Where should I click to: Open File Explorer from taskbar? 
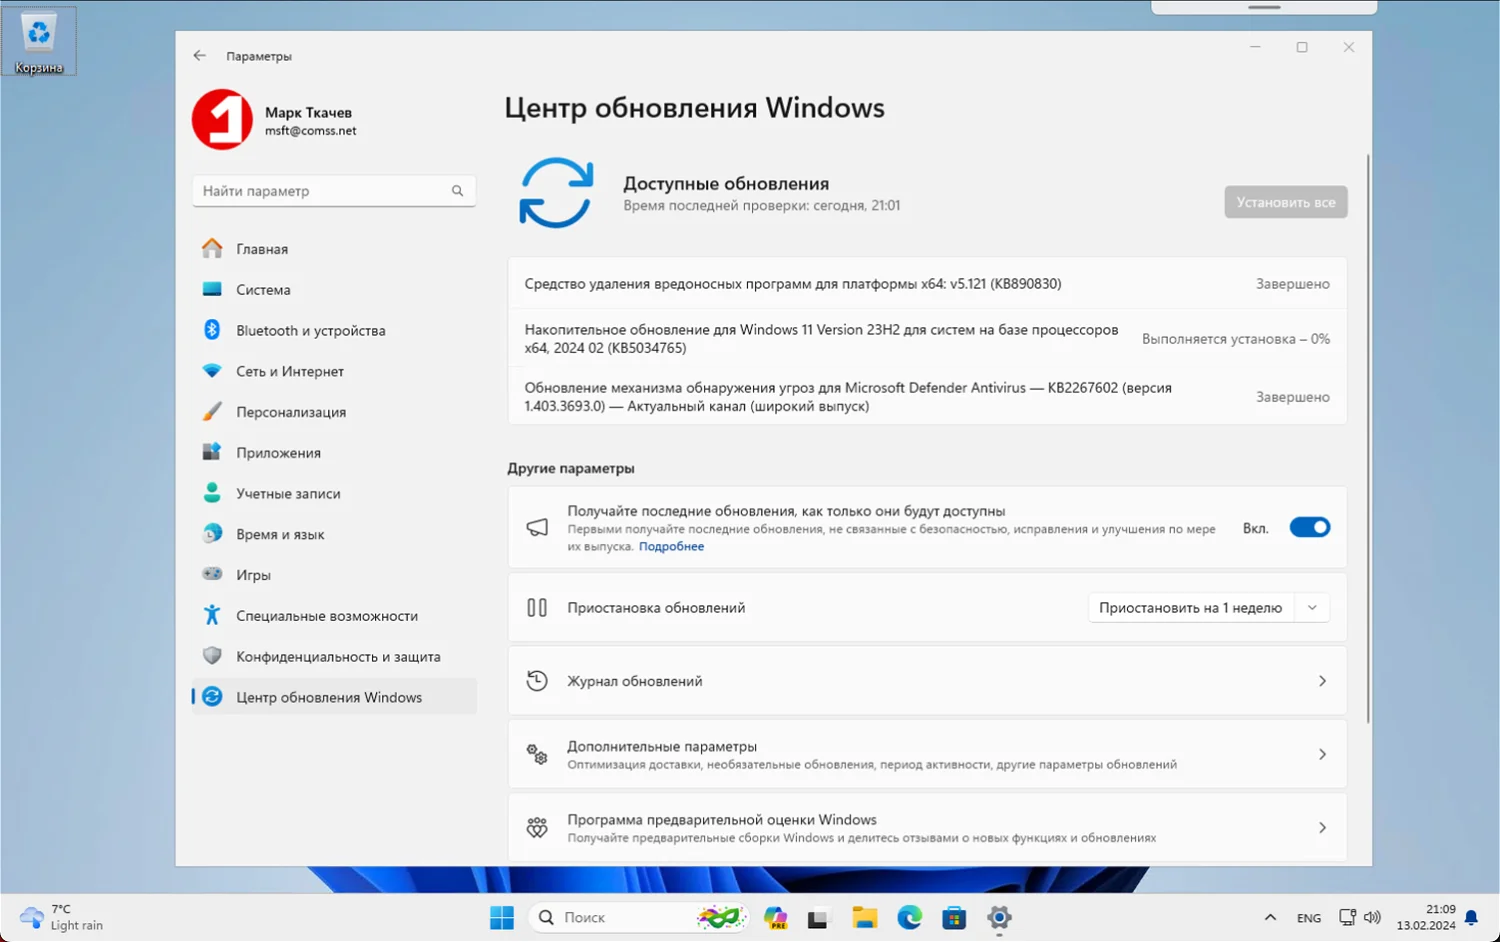point(865,917)
